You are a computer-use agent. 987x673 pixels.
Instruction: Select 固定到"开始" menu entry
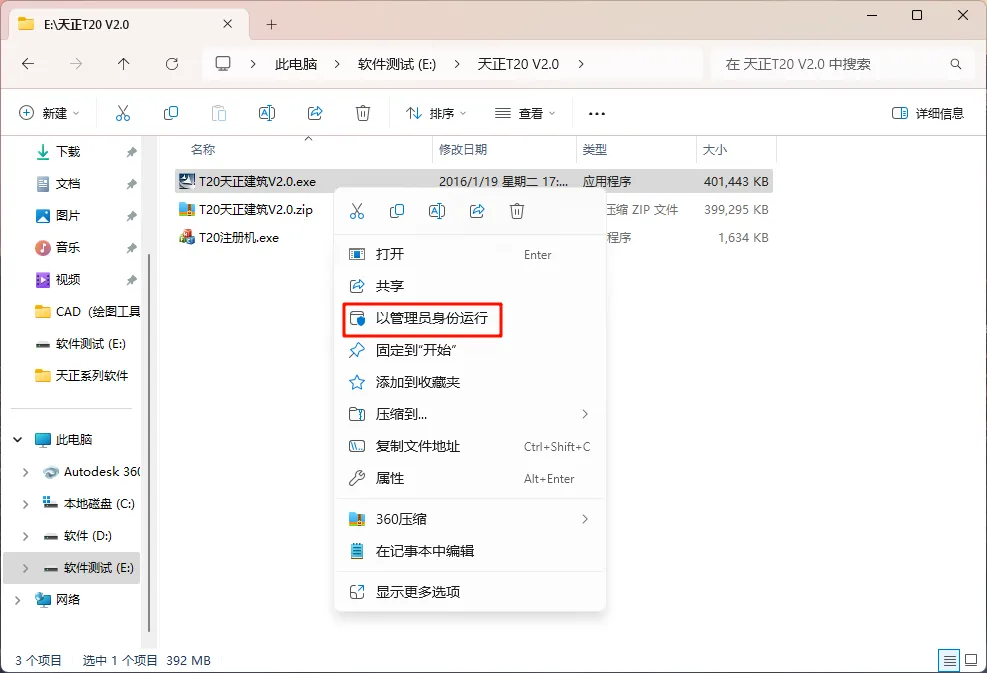[470, 351]
